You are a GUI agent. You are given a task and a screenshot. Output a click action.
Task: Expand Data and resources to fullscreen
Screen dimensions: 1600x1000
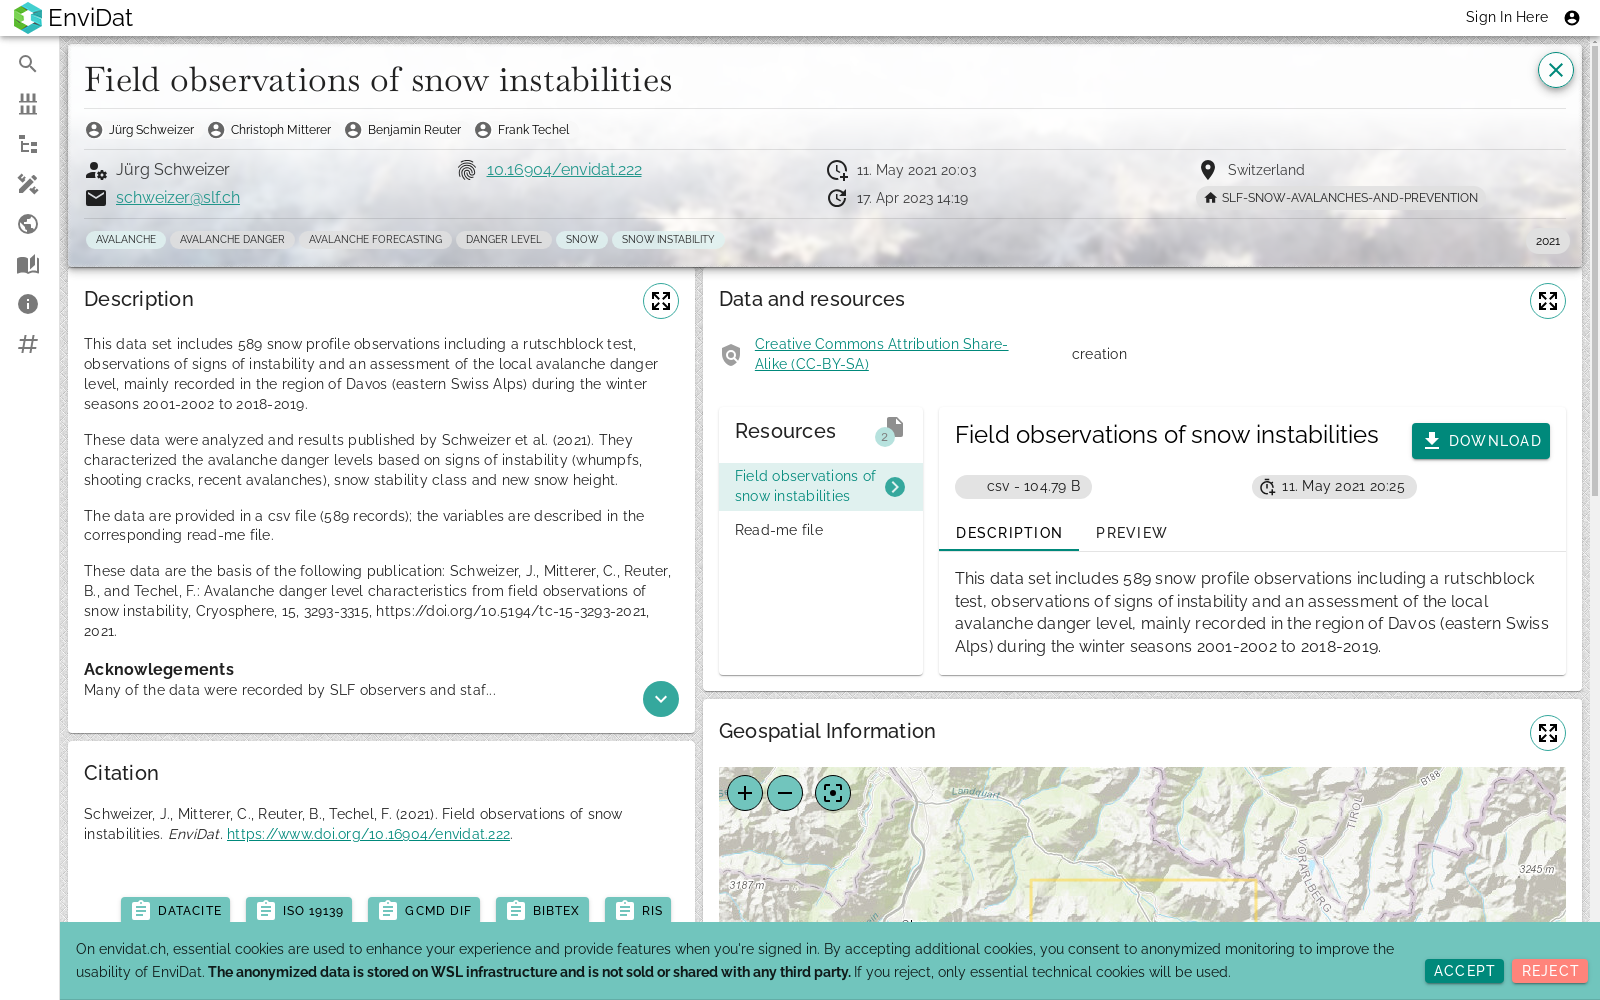click(1548, 301)
